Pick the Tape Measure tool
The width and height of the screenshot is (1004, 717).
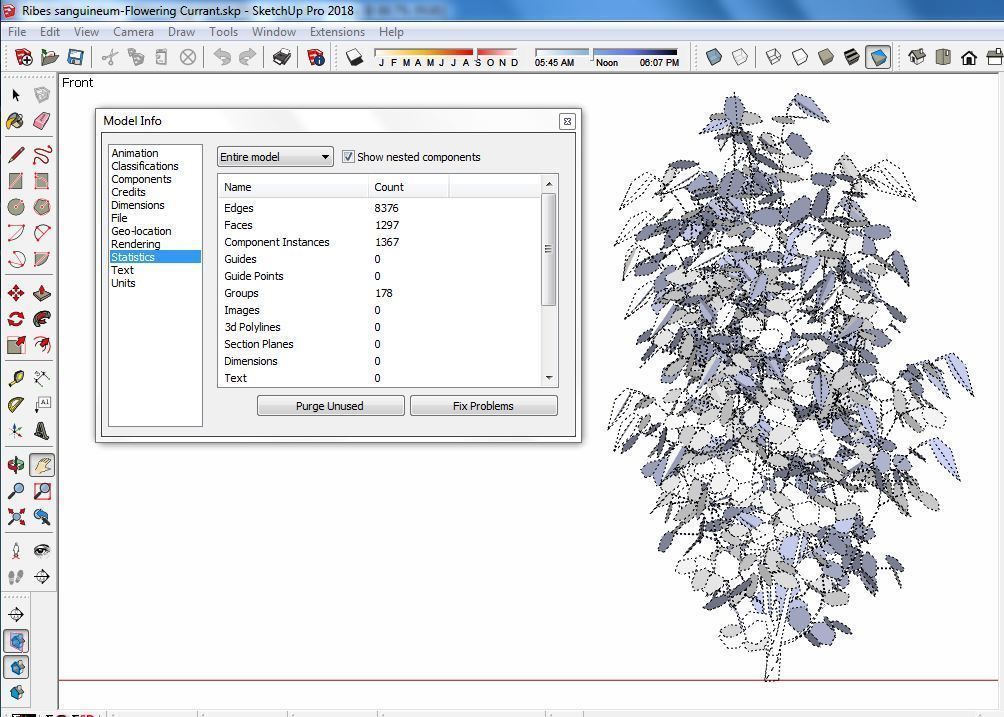point(16,379)
